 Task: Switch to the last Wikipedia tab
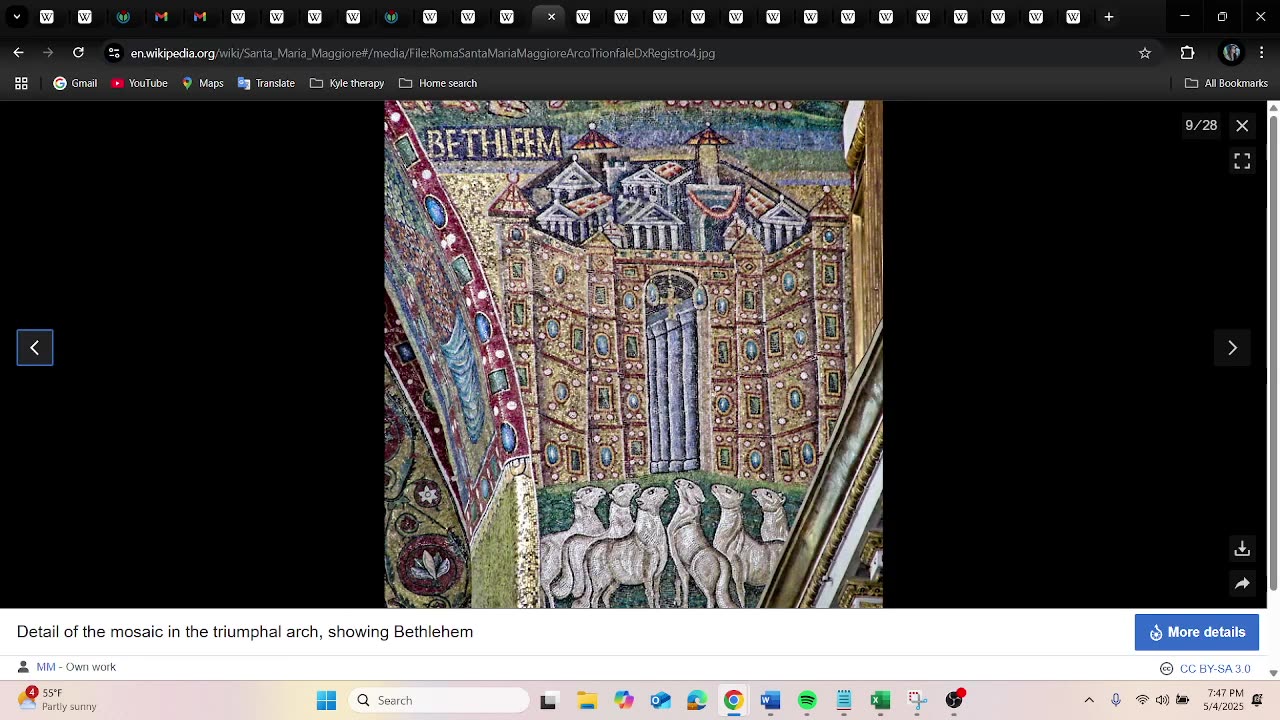click(1073, 17)
